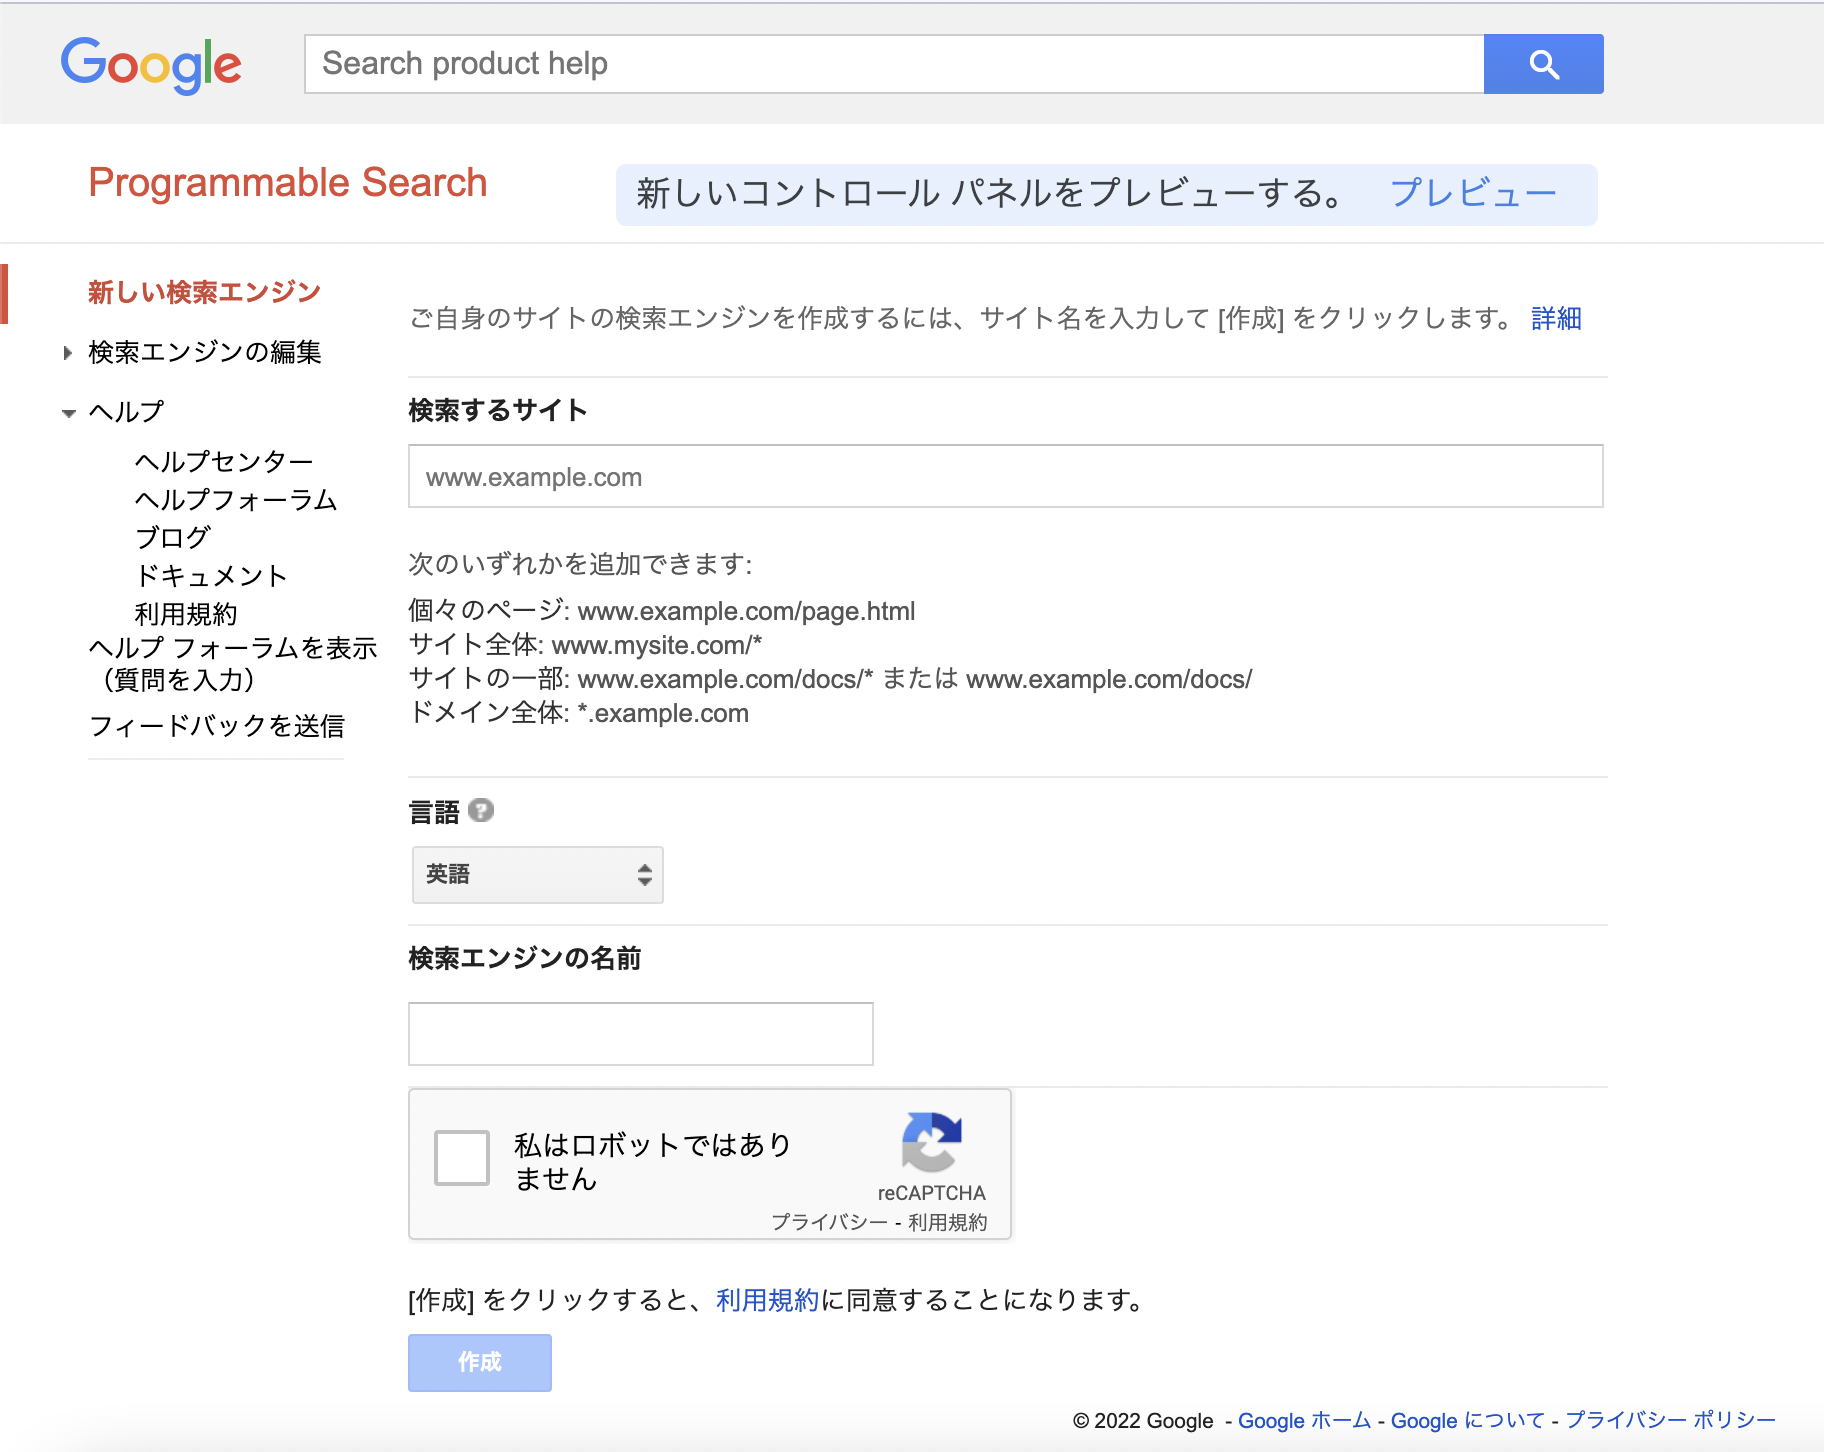Open ヘルプフォーラム link
The image size is (1824, 1452).
tap(236, 499)
